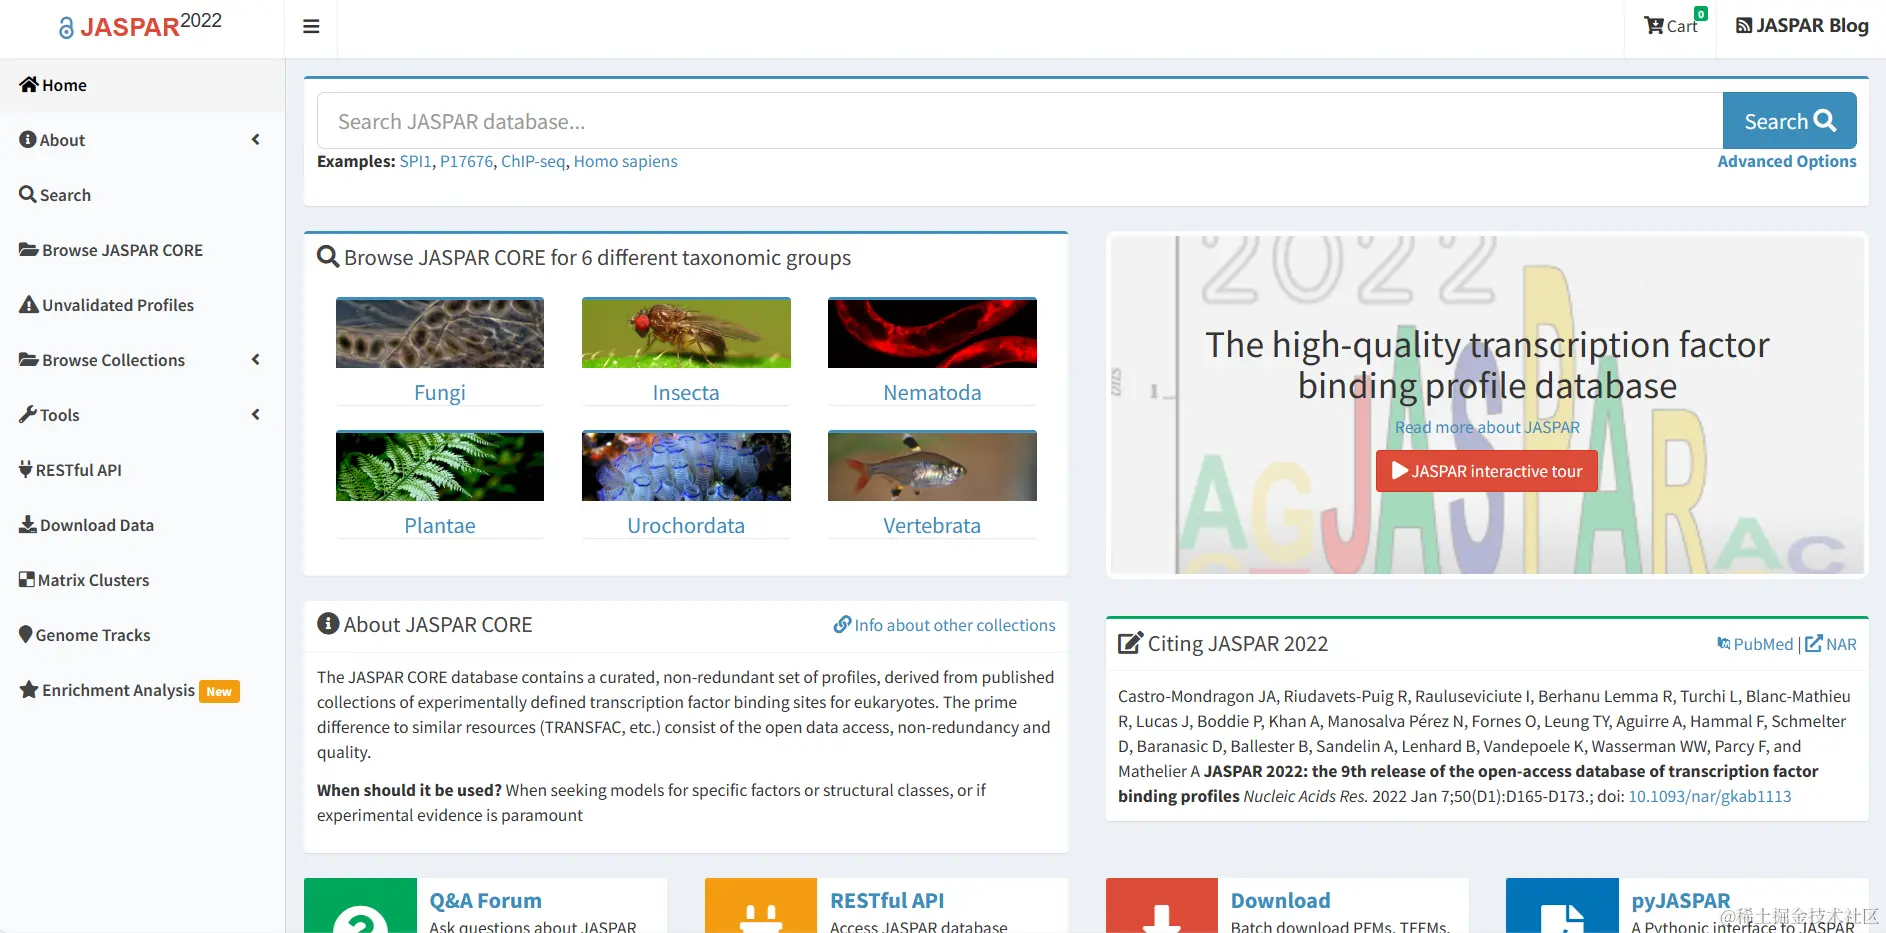Click the search icon beside Browse JASPAR CORE heading
The width and height of the screenshot is (1886, 933).
point(328,256)
